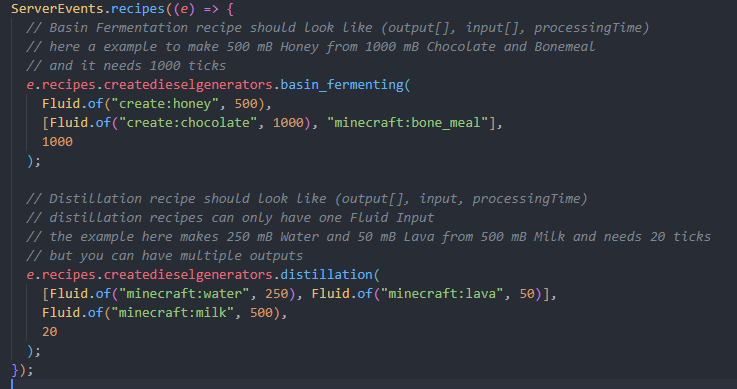This screenshot has height=389, width=737.
Task: Click the final closing "});" line
Action: coord(22,370)
